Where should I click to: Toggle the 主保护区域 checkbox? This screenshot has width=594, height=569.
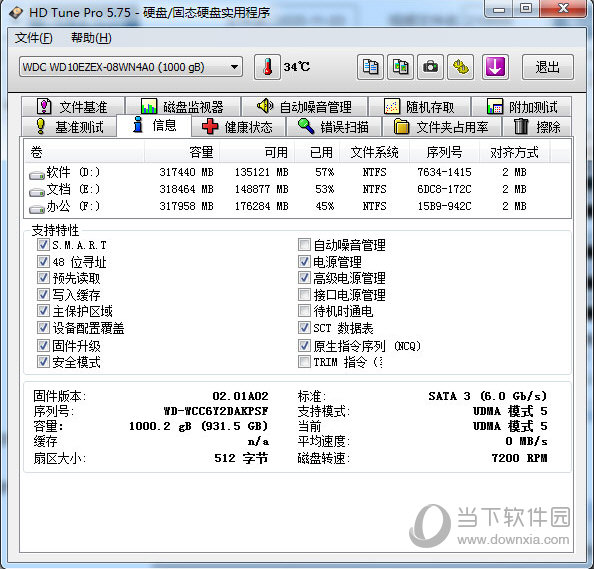(x=43, y=311)
